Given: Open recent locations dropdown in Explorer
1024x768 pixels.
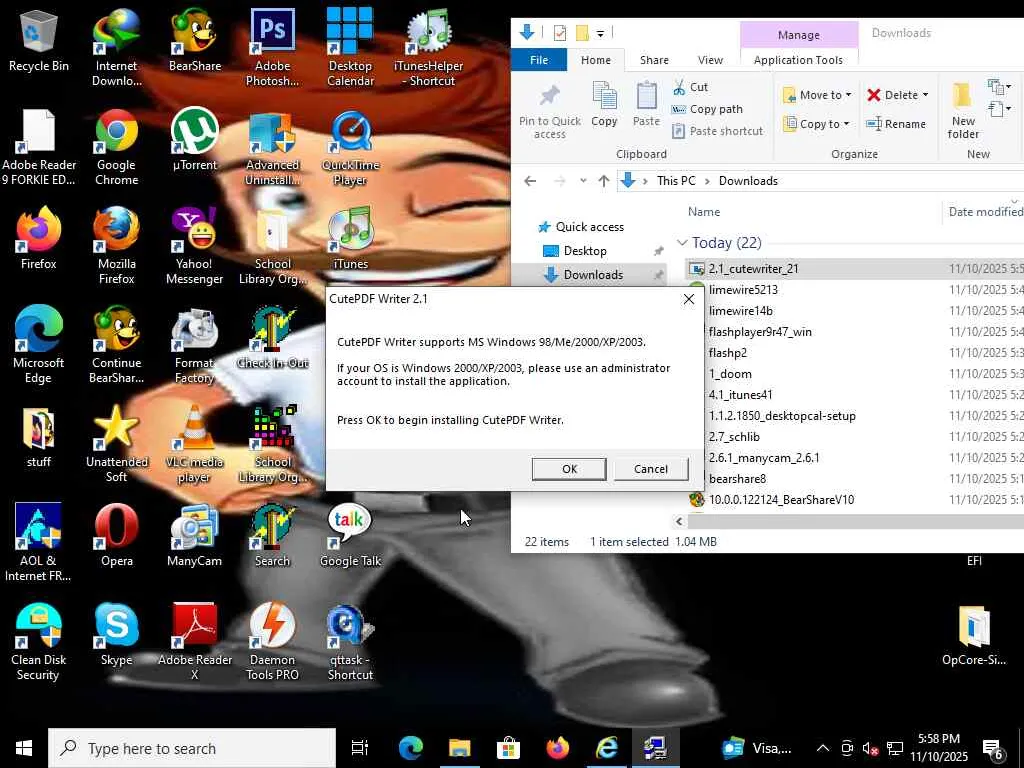Looking at the screenshot, I should pos(583,181).
